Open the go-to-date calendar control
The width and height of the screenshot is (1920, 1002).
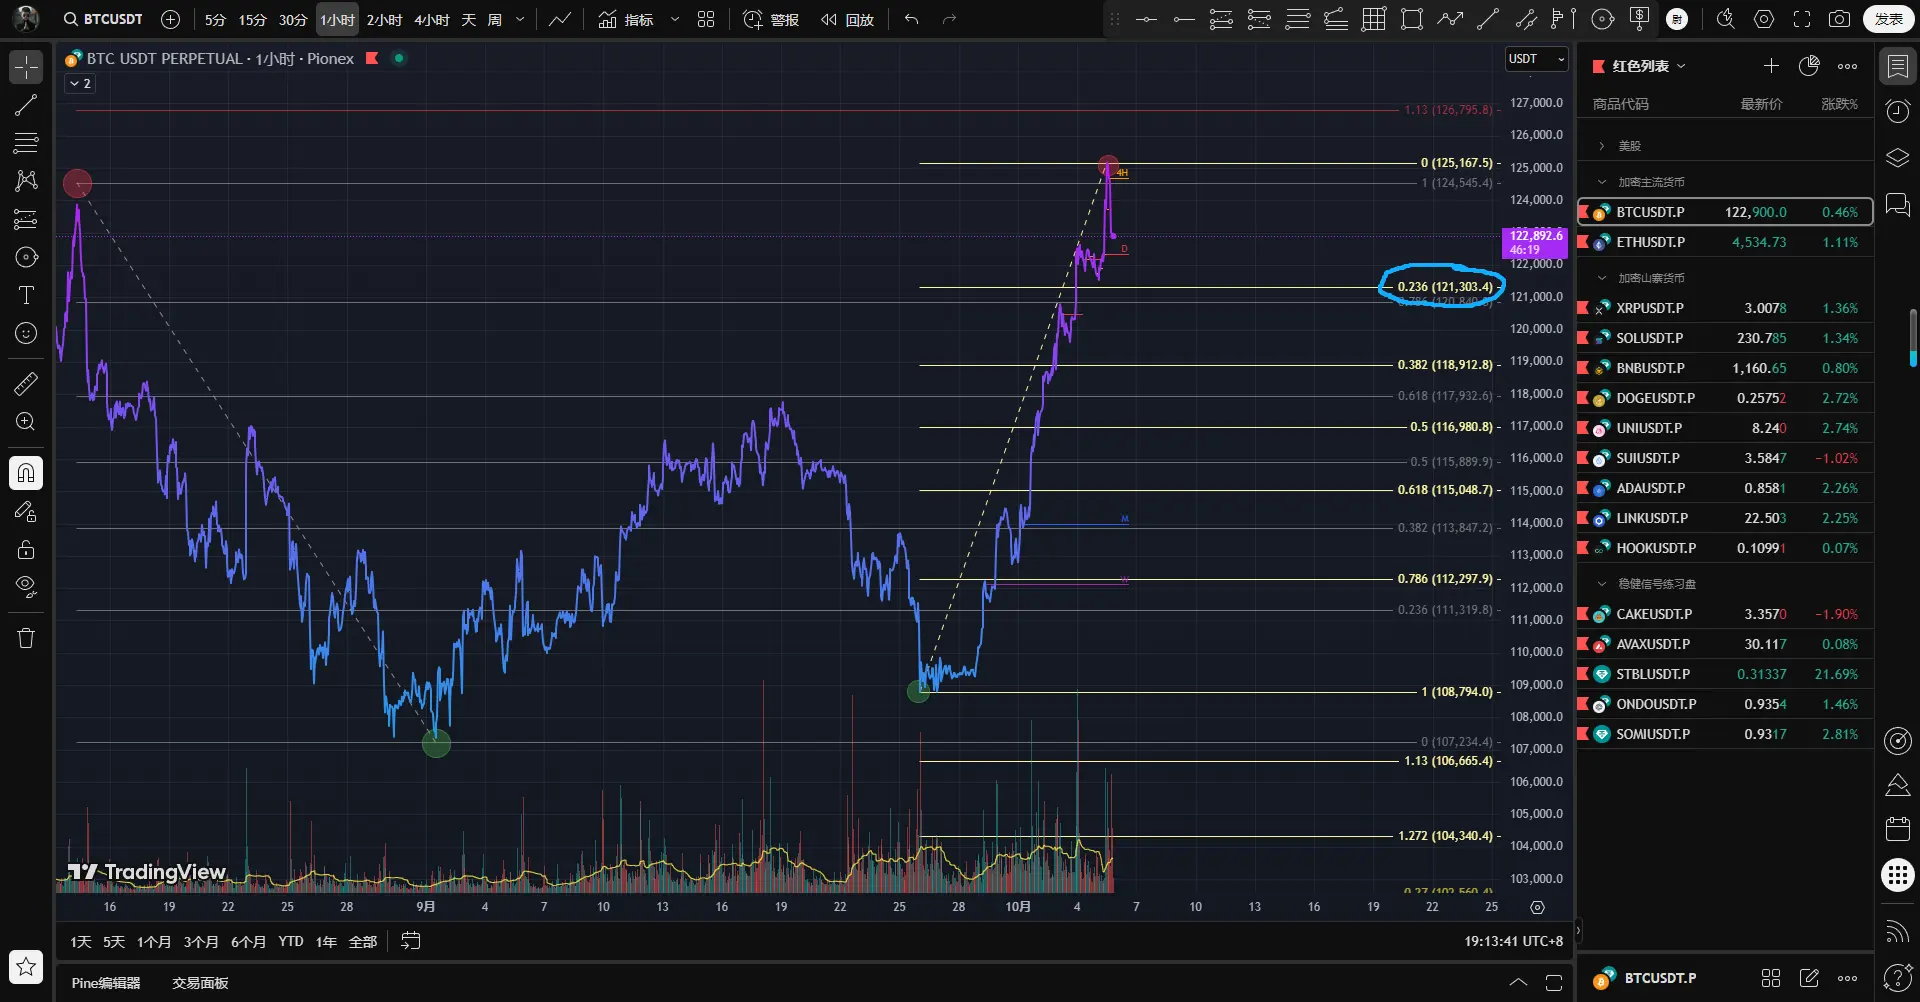pos(411,941)
